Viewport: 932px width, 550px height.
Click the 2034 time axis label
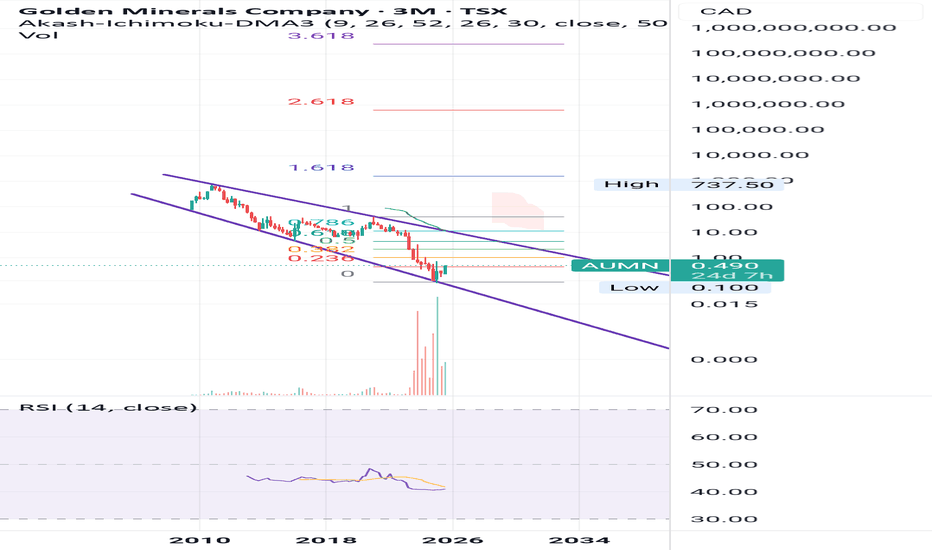click(x=580, y=540)
